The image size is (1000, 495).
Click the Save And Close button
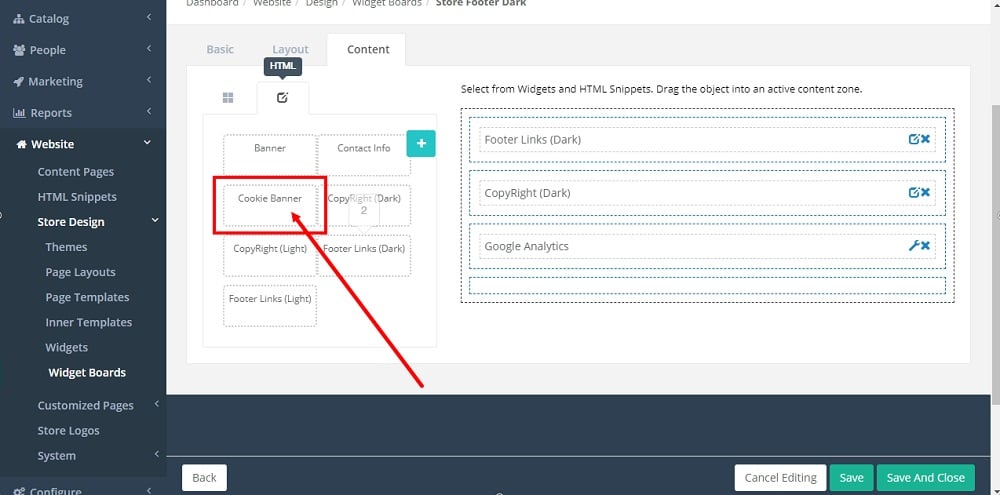pyautogui.click(x=925, y=478)
